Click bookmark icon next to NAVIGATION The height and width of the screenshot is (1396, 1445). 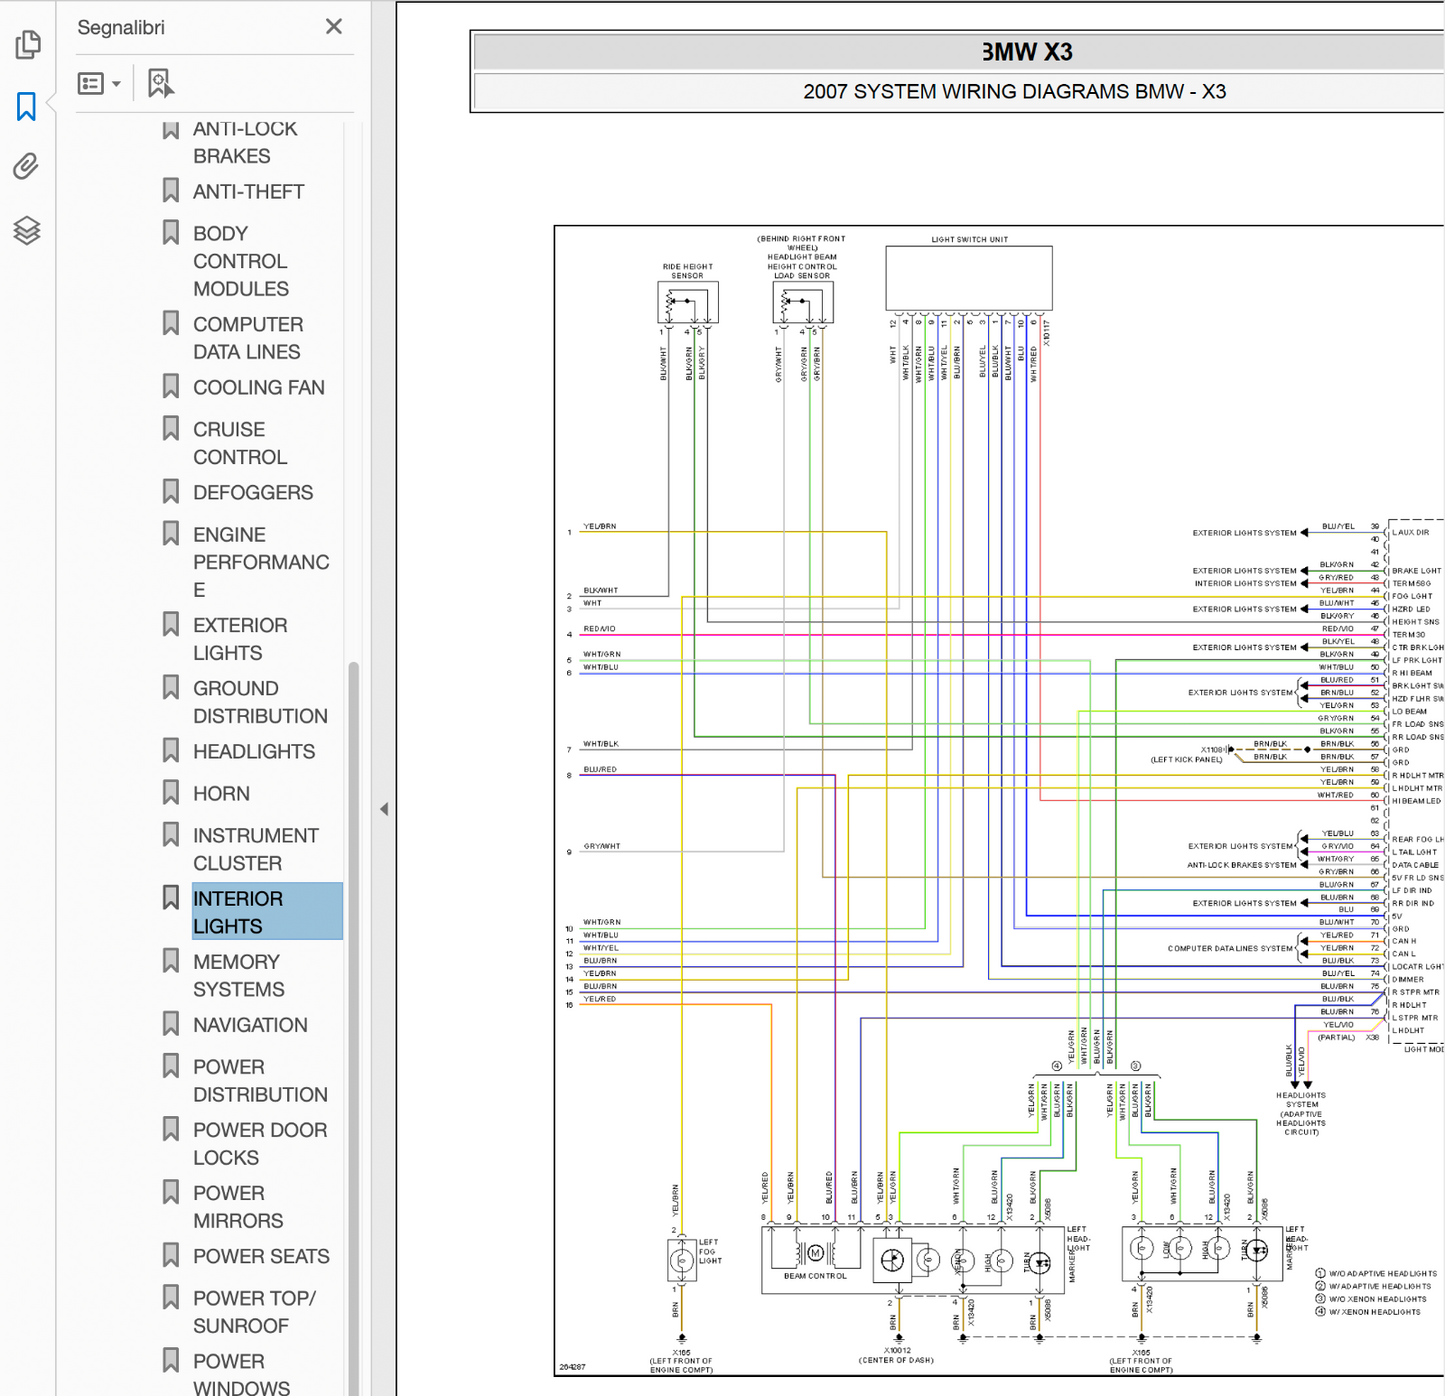171,1024
